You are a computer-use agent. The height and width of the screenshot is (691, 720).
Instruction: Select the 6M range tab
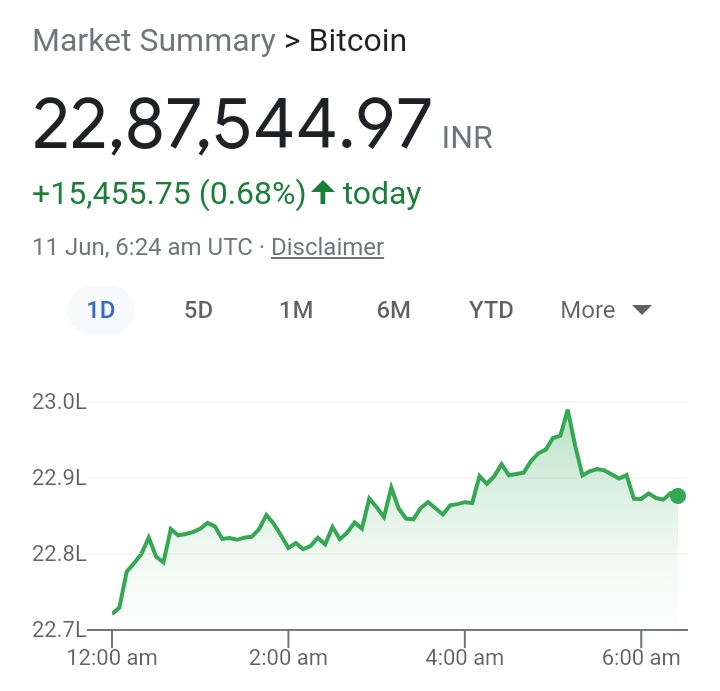click(394, 310)
